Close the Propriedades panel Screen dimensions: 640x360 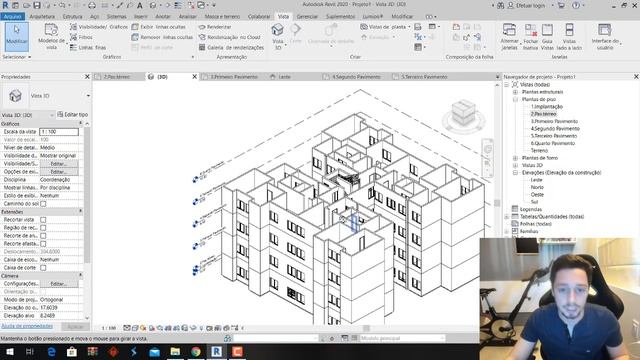point(87,77)
